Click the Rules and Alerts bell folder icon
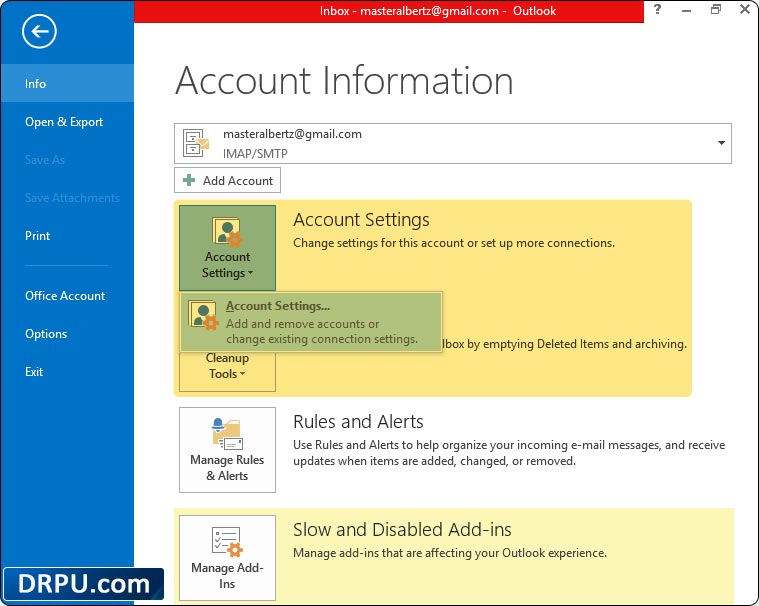Viewport: 759px width, 606px height. pos(227,434)
